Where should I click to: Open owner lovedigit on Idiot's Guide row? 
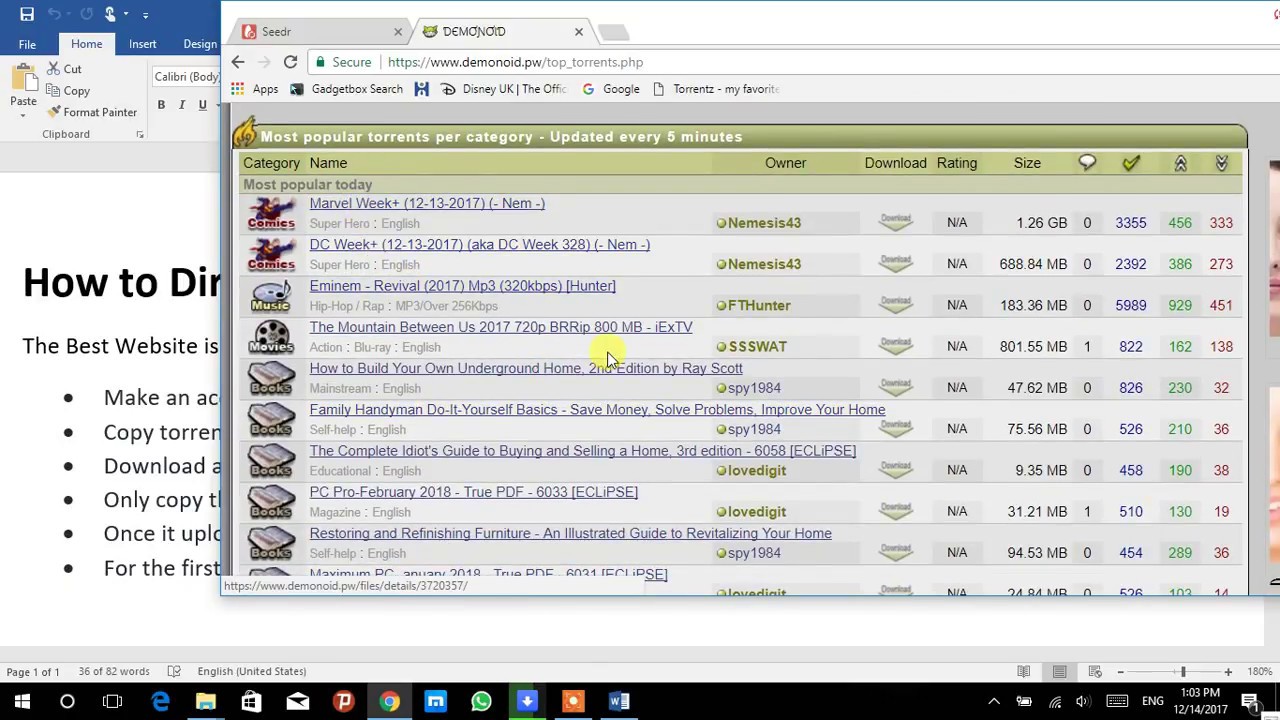(x=757, y=470)
